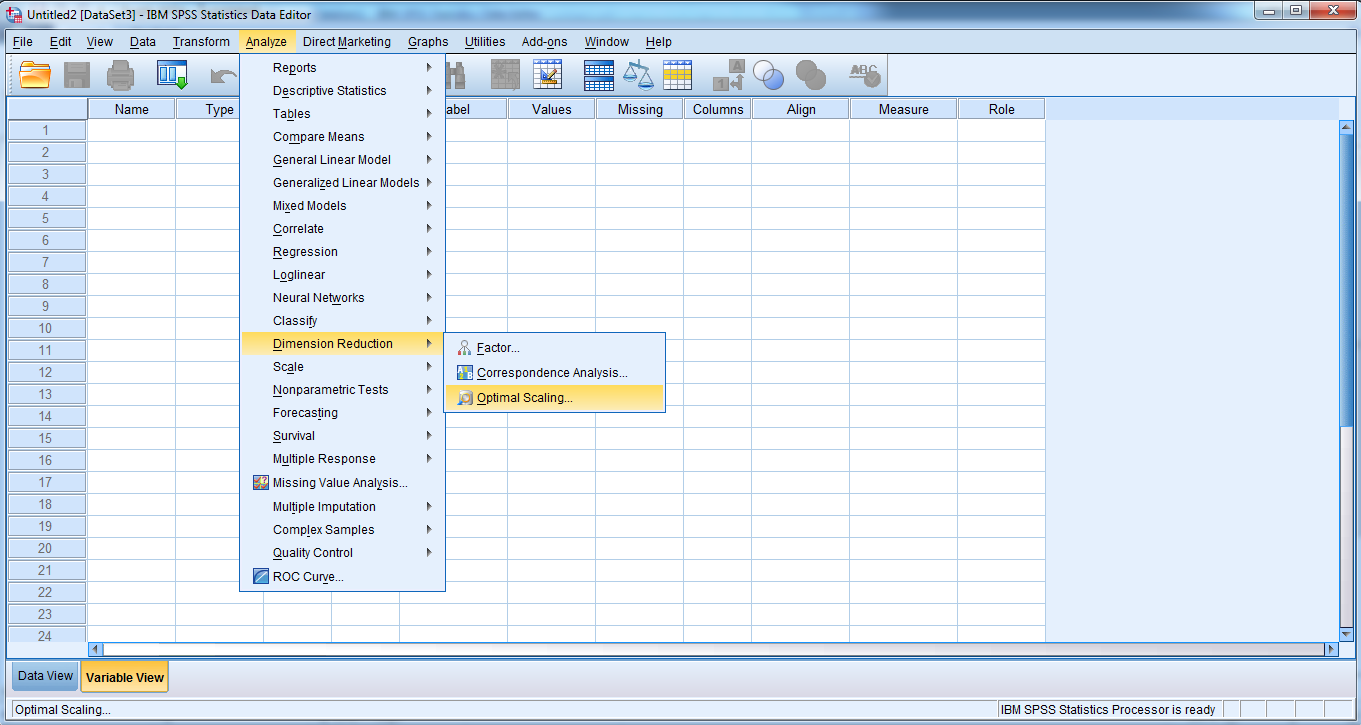Click the Missing Value Analysis icon
1361x725 pixels.
click(261, 483)
